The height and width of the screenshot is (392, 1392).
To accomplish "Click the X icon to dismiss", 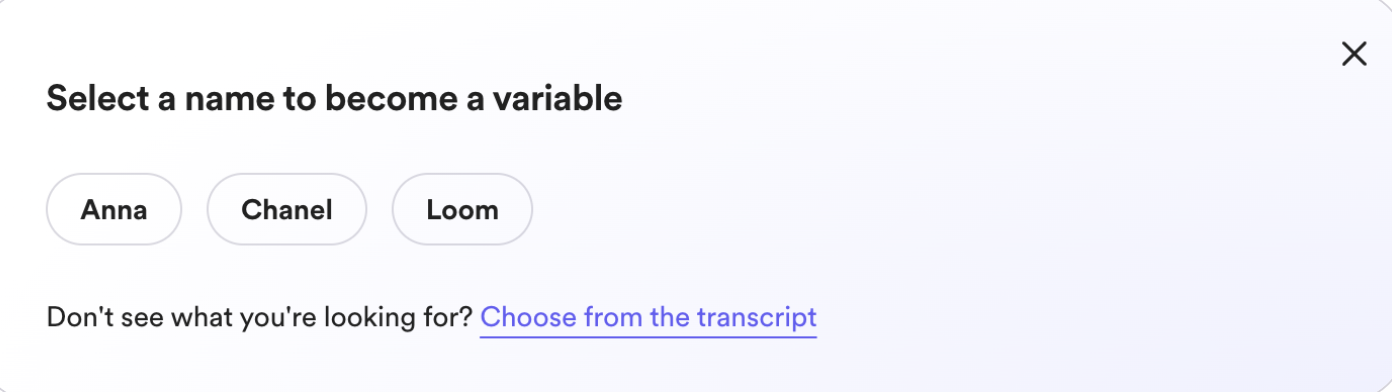I will click(x=1354, y=54).
